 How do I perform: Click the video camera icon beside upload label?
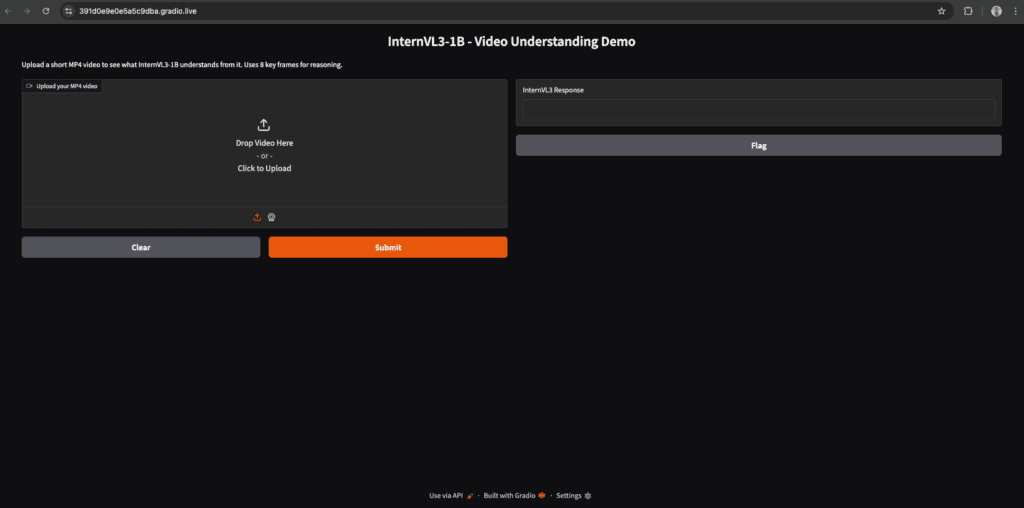[29, 86]
